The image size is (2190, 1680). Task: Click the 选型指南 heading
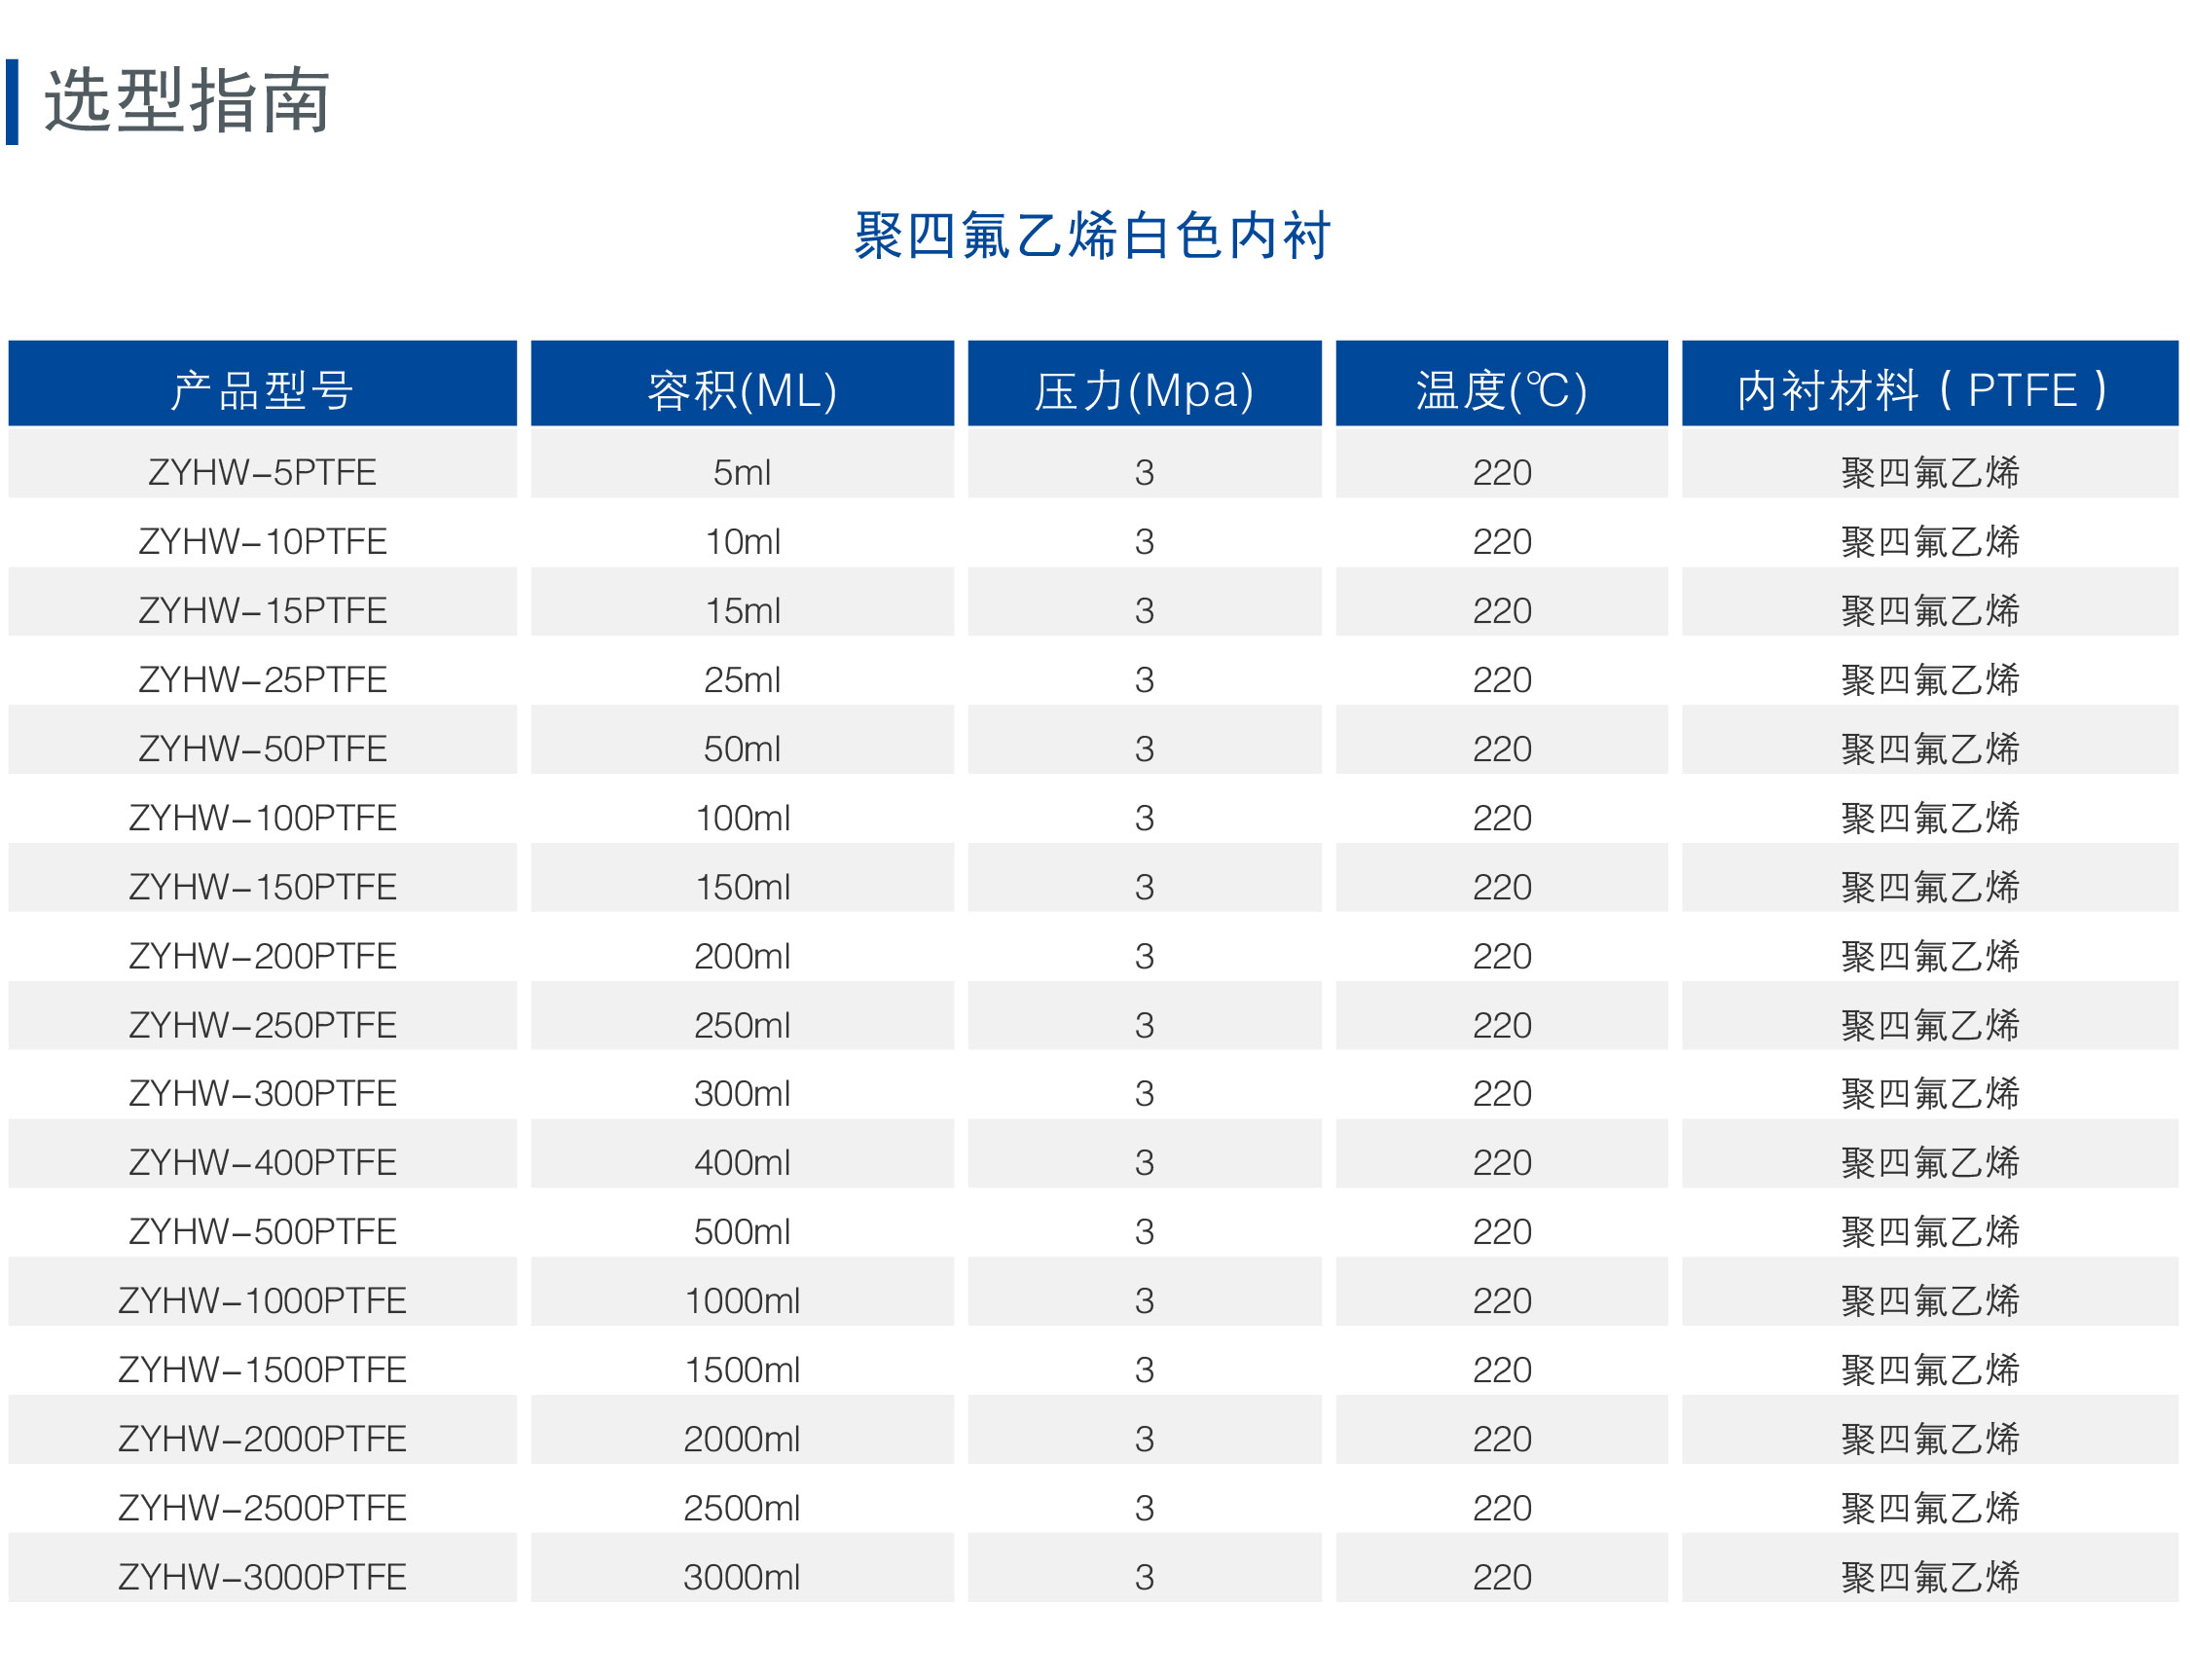coord(187,102)
